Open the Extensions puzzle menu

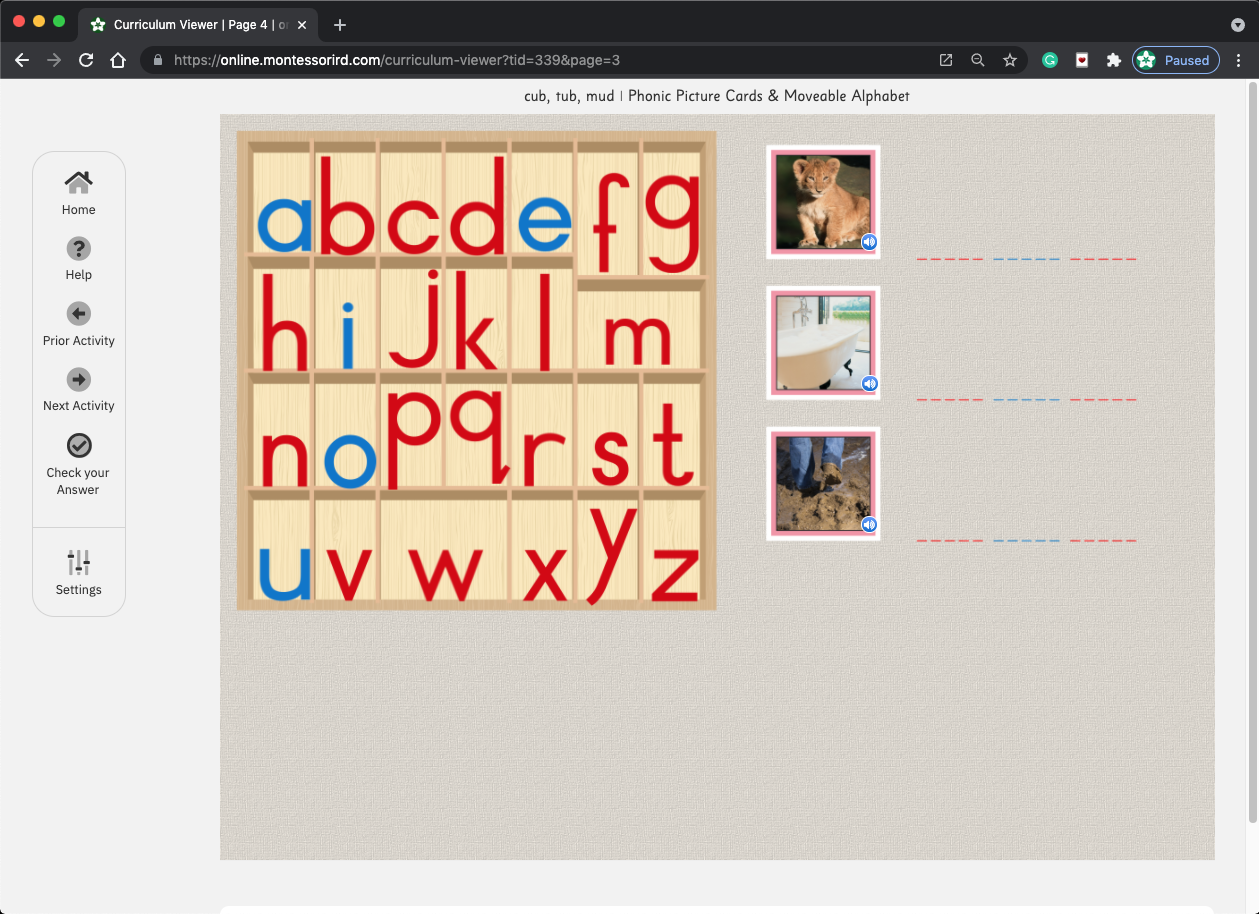click(1114, 60)
